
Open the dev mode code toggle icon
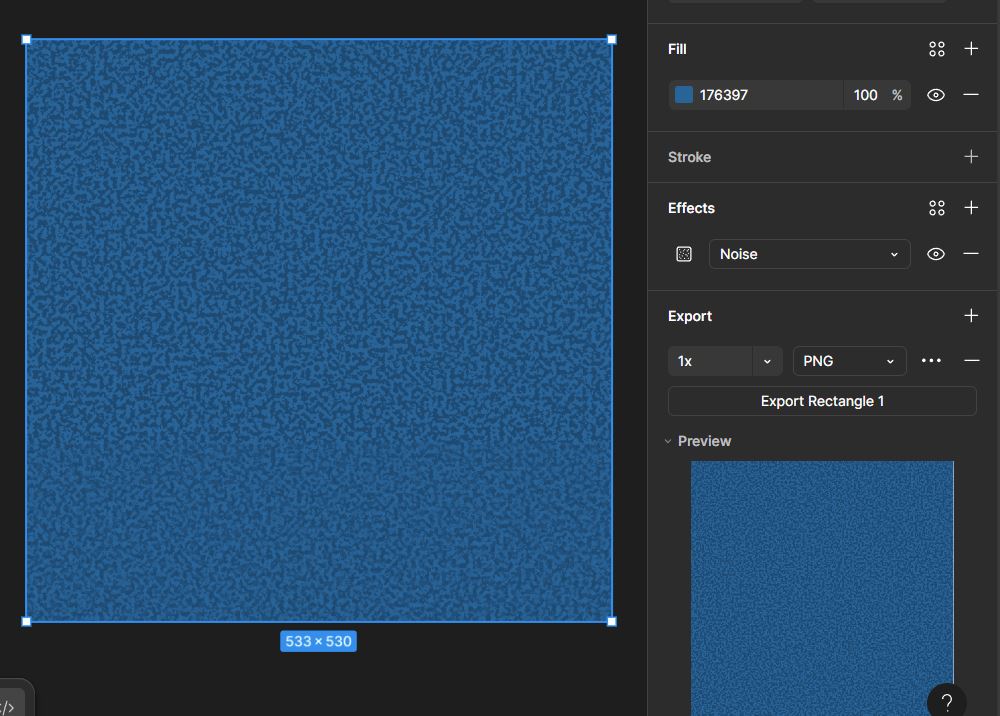[8, 706]
